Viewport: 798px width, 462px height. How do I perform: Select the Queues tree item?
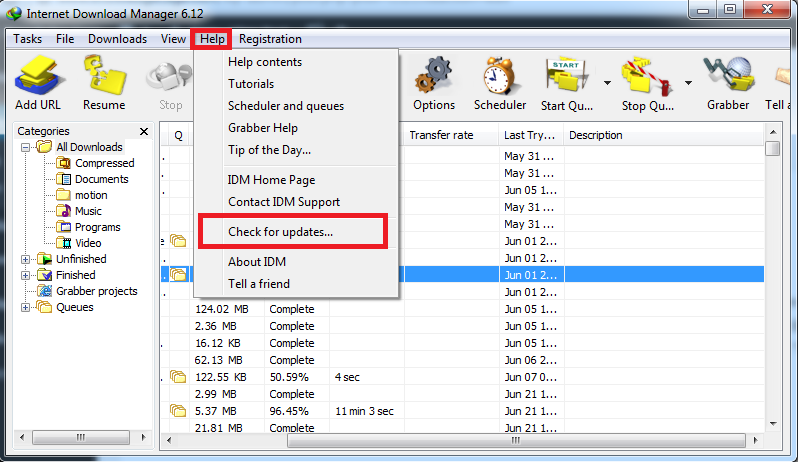pos(75,307)
